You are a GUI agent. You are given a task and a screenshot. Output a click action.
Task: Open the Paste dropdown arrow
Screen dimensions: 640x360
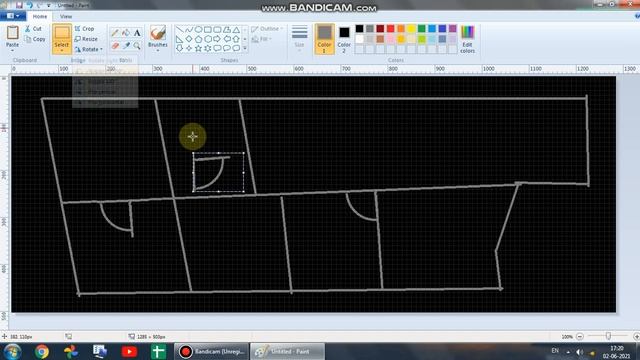point(13,50)
